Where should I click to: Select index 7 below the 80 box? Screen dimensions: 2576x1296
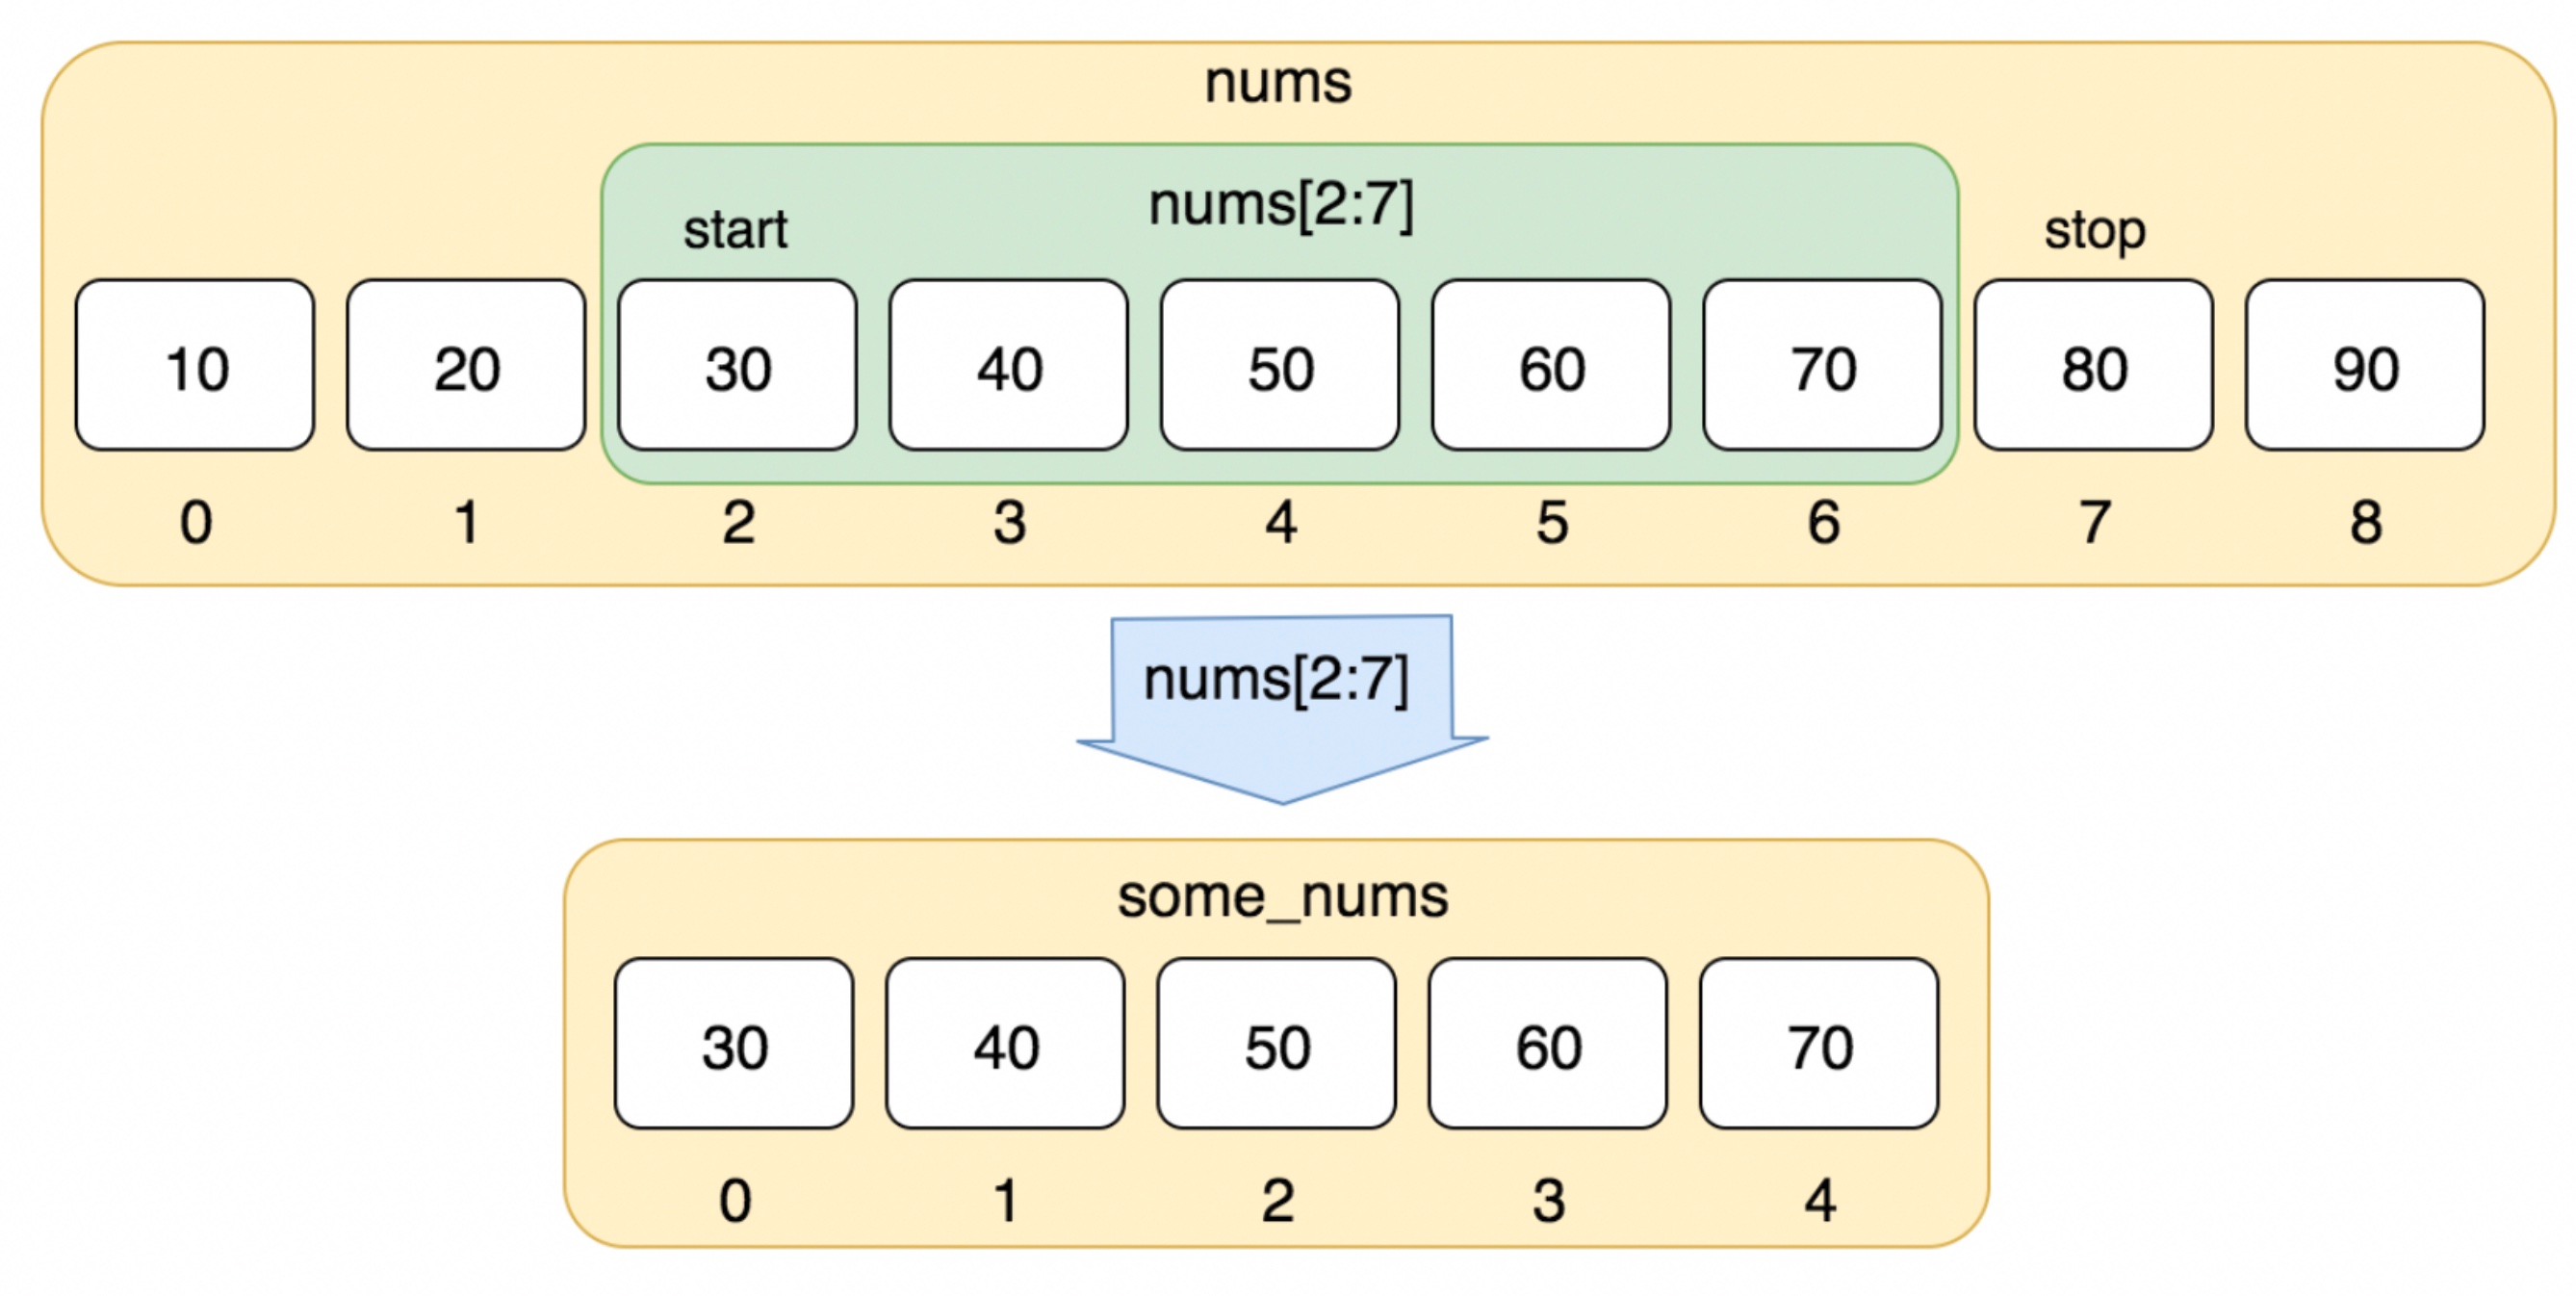coord(2095,522)
